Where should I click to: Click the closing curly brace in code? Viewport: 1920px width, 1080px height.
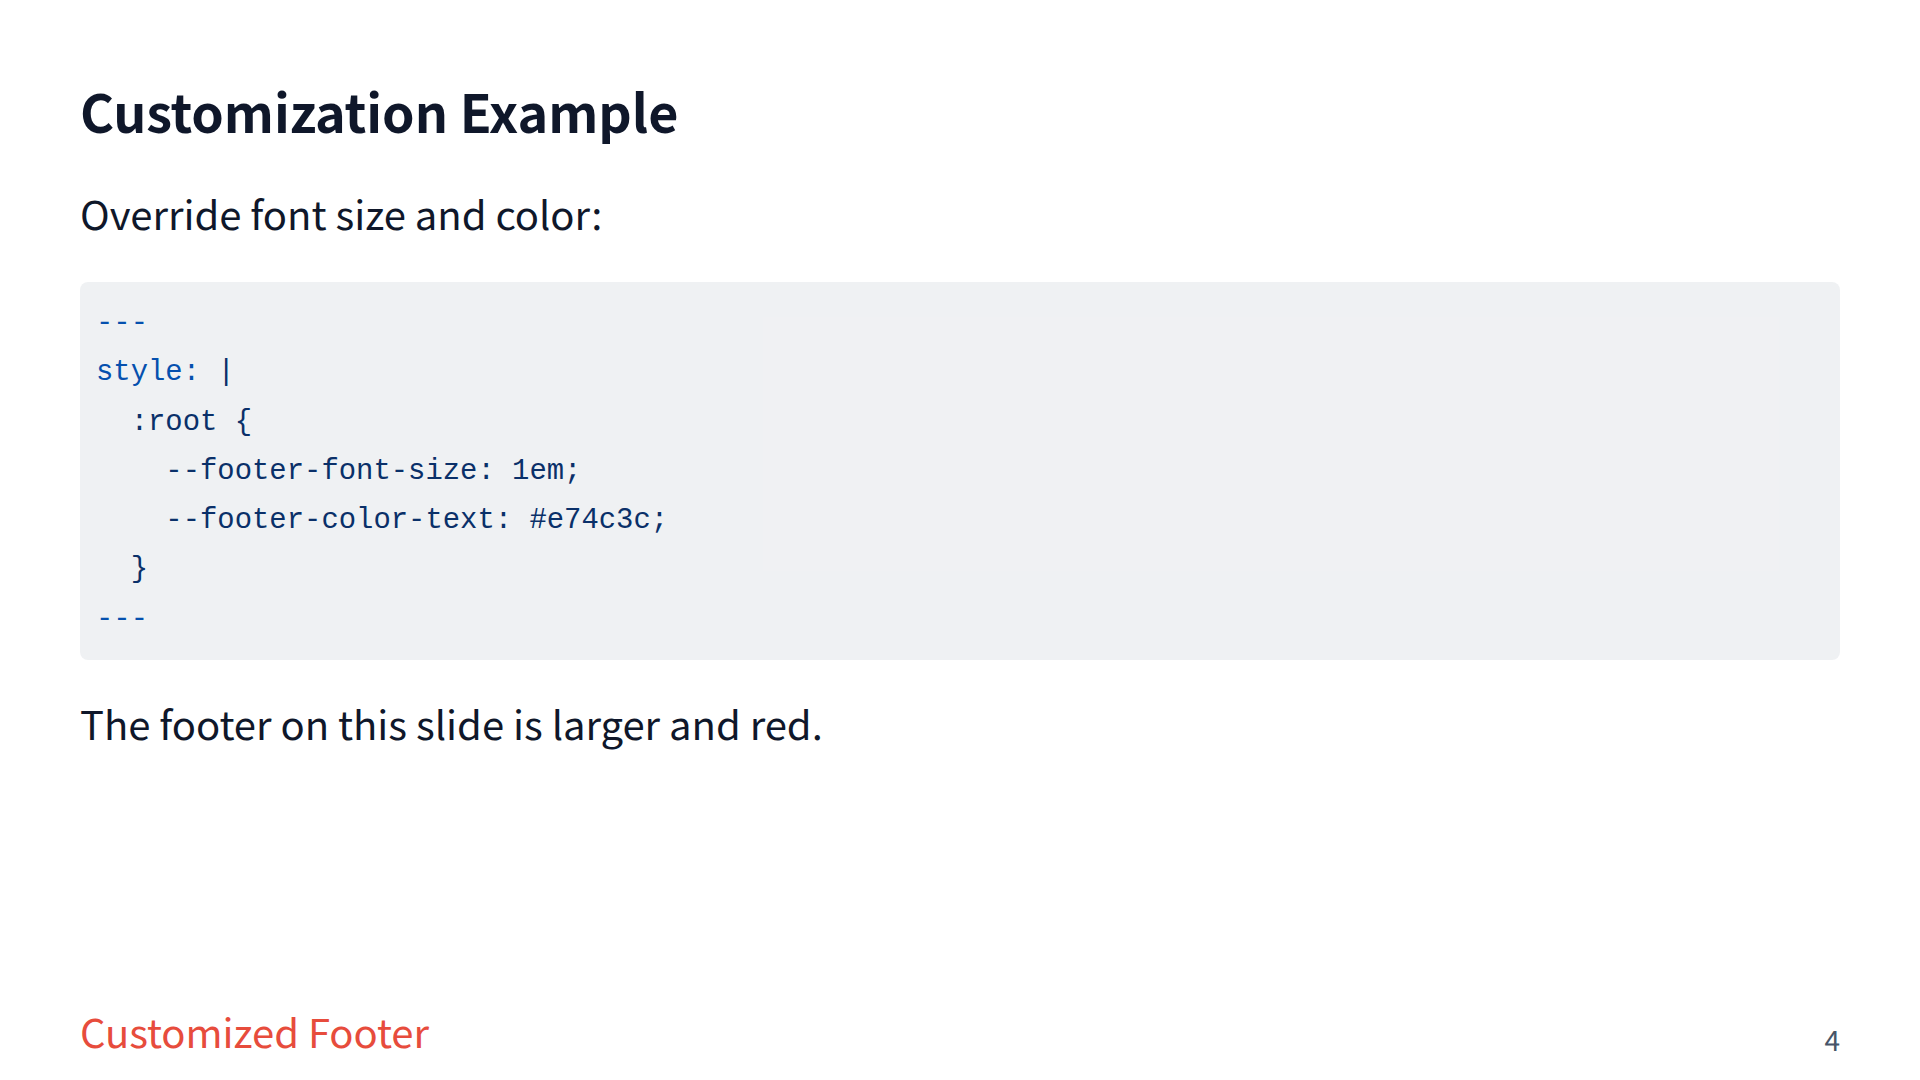coord(139,568)
